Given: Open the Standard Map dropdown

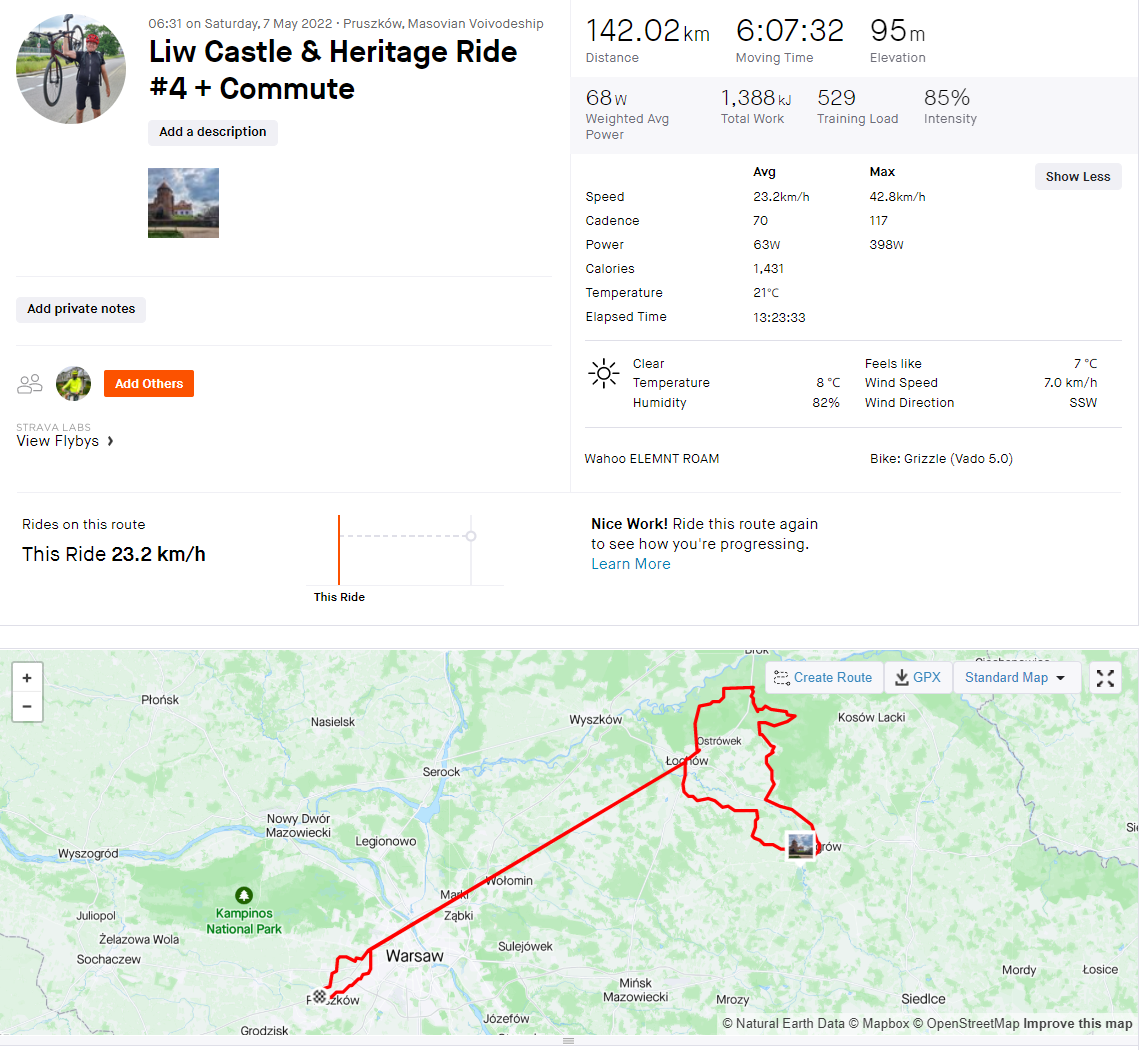Looking at the screenshot, I should (1016, 678).
